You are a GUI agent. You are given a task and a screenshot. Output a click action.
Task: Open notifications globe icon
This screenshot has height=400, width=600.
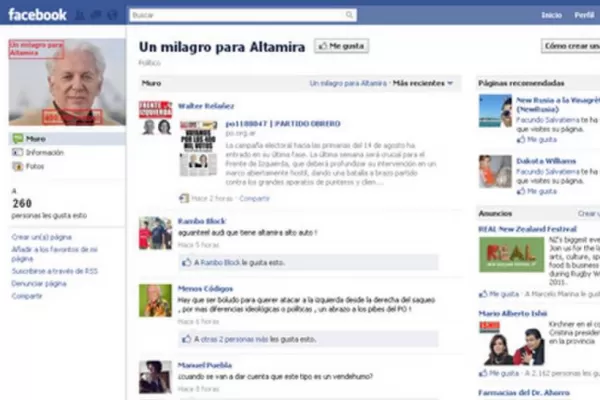pos(113,16)
